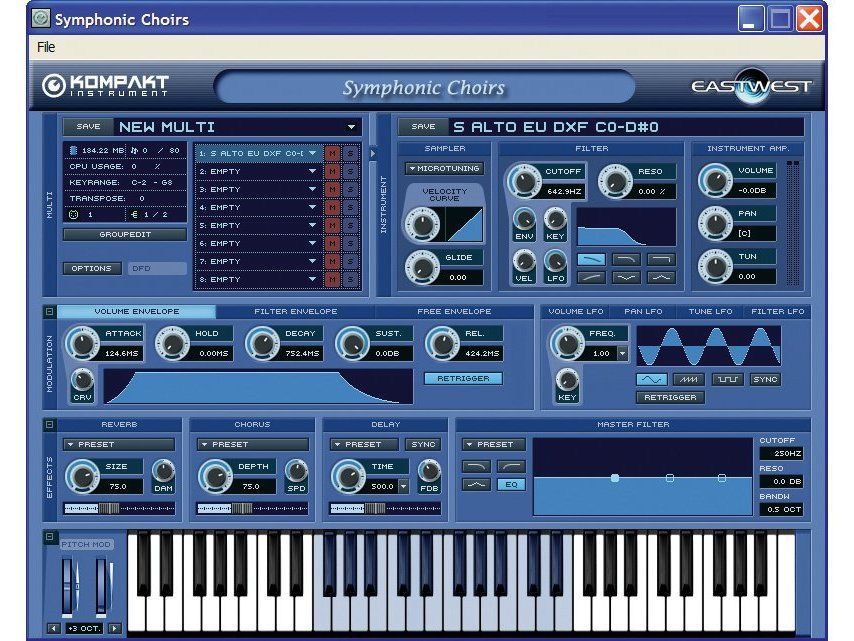This screenshot has width=854, height=641.
Task: Click the envelope Sustain knob
Action: [x=352, y=344]
